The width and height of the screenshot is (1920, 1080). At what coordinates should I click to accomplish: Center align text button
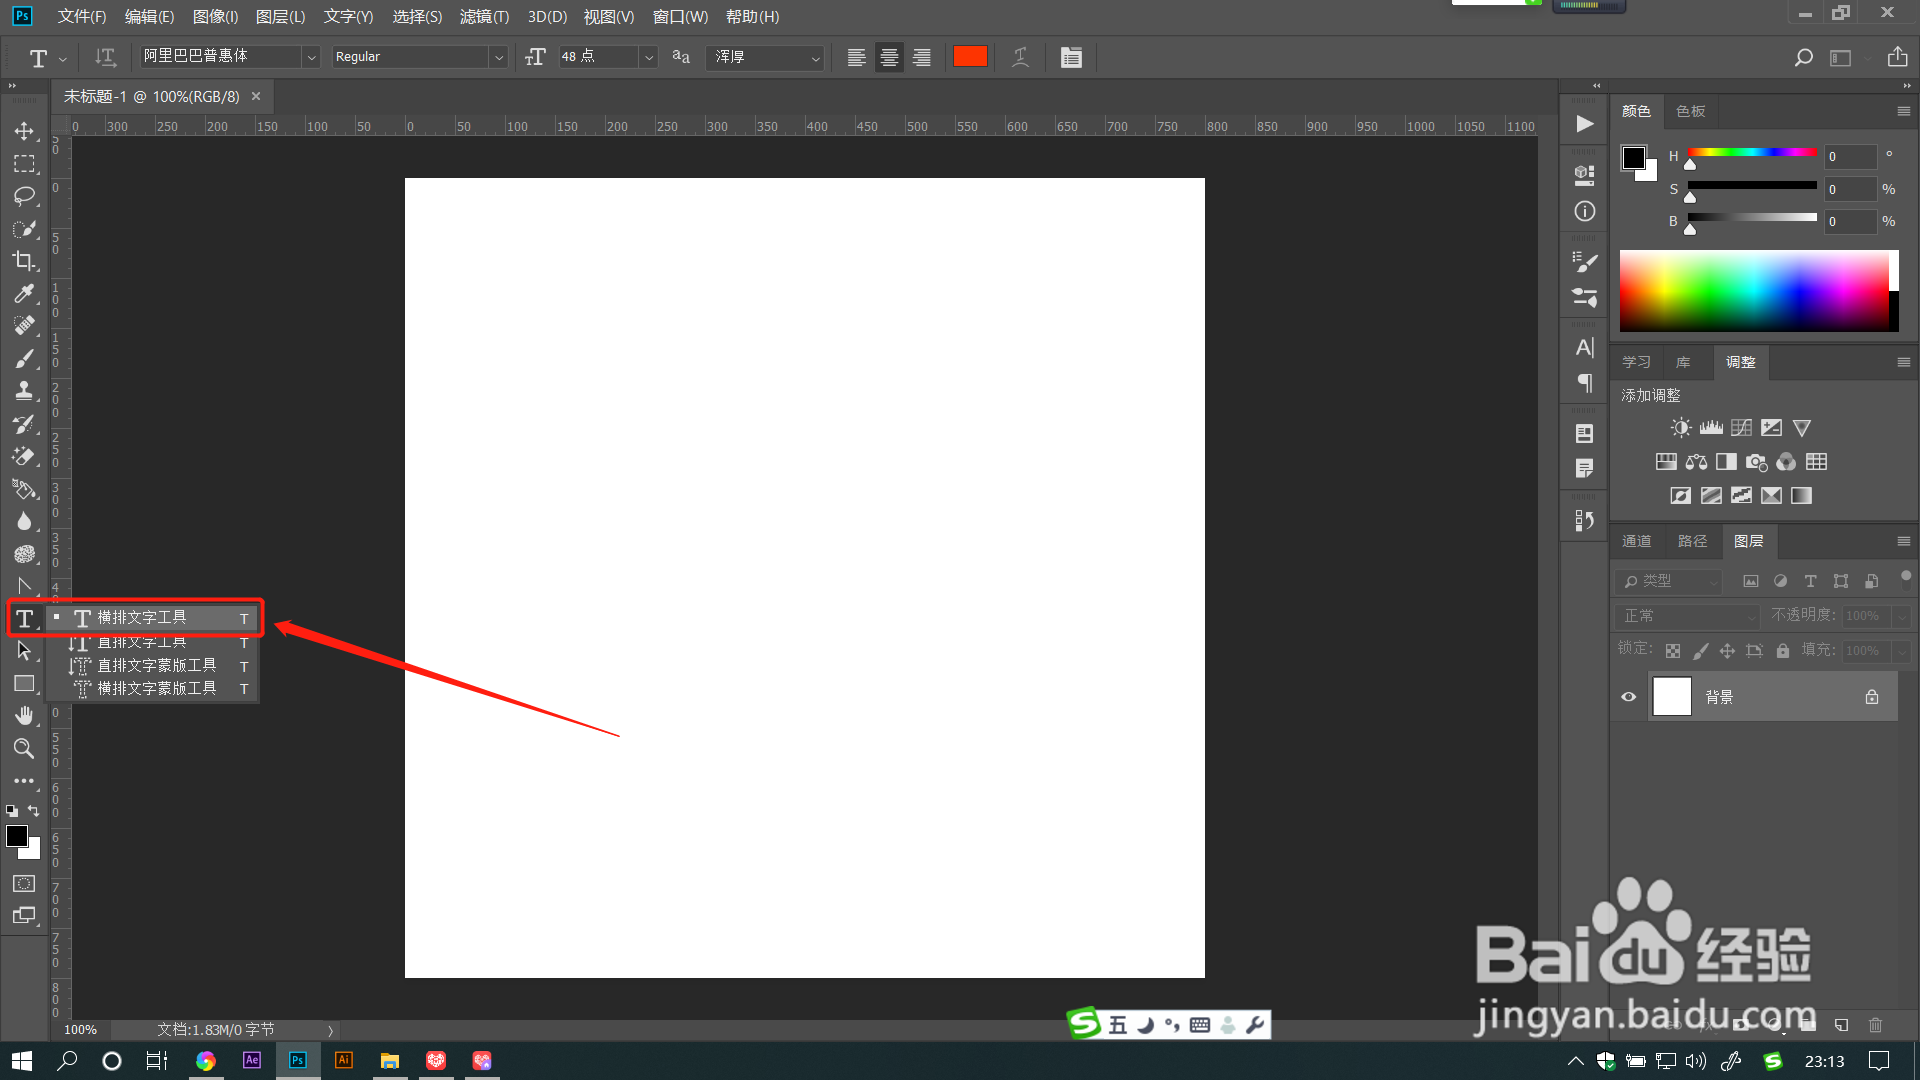click(889, 57)
